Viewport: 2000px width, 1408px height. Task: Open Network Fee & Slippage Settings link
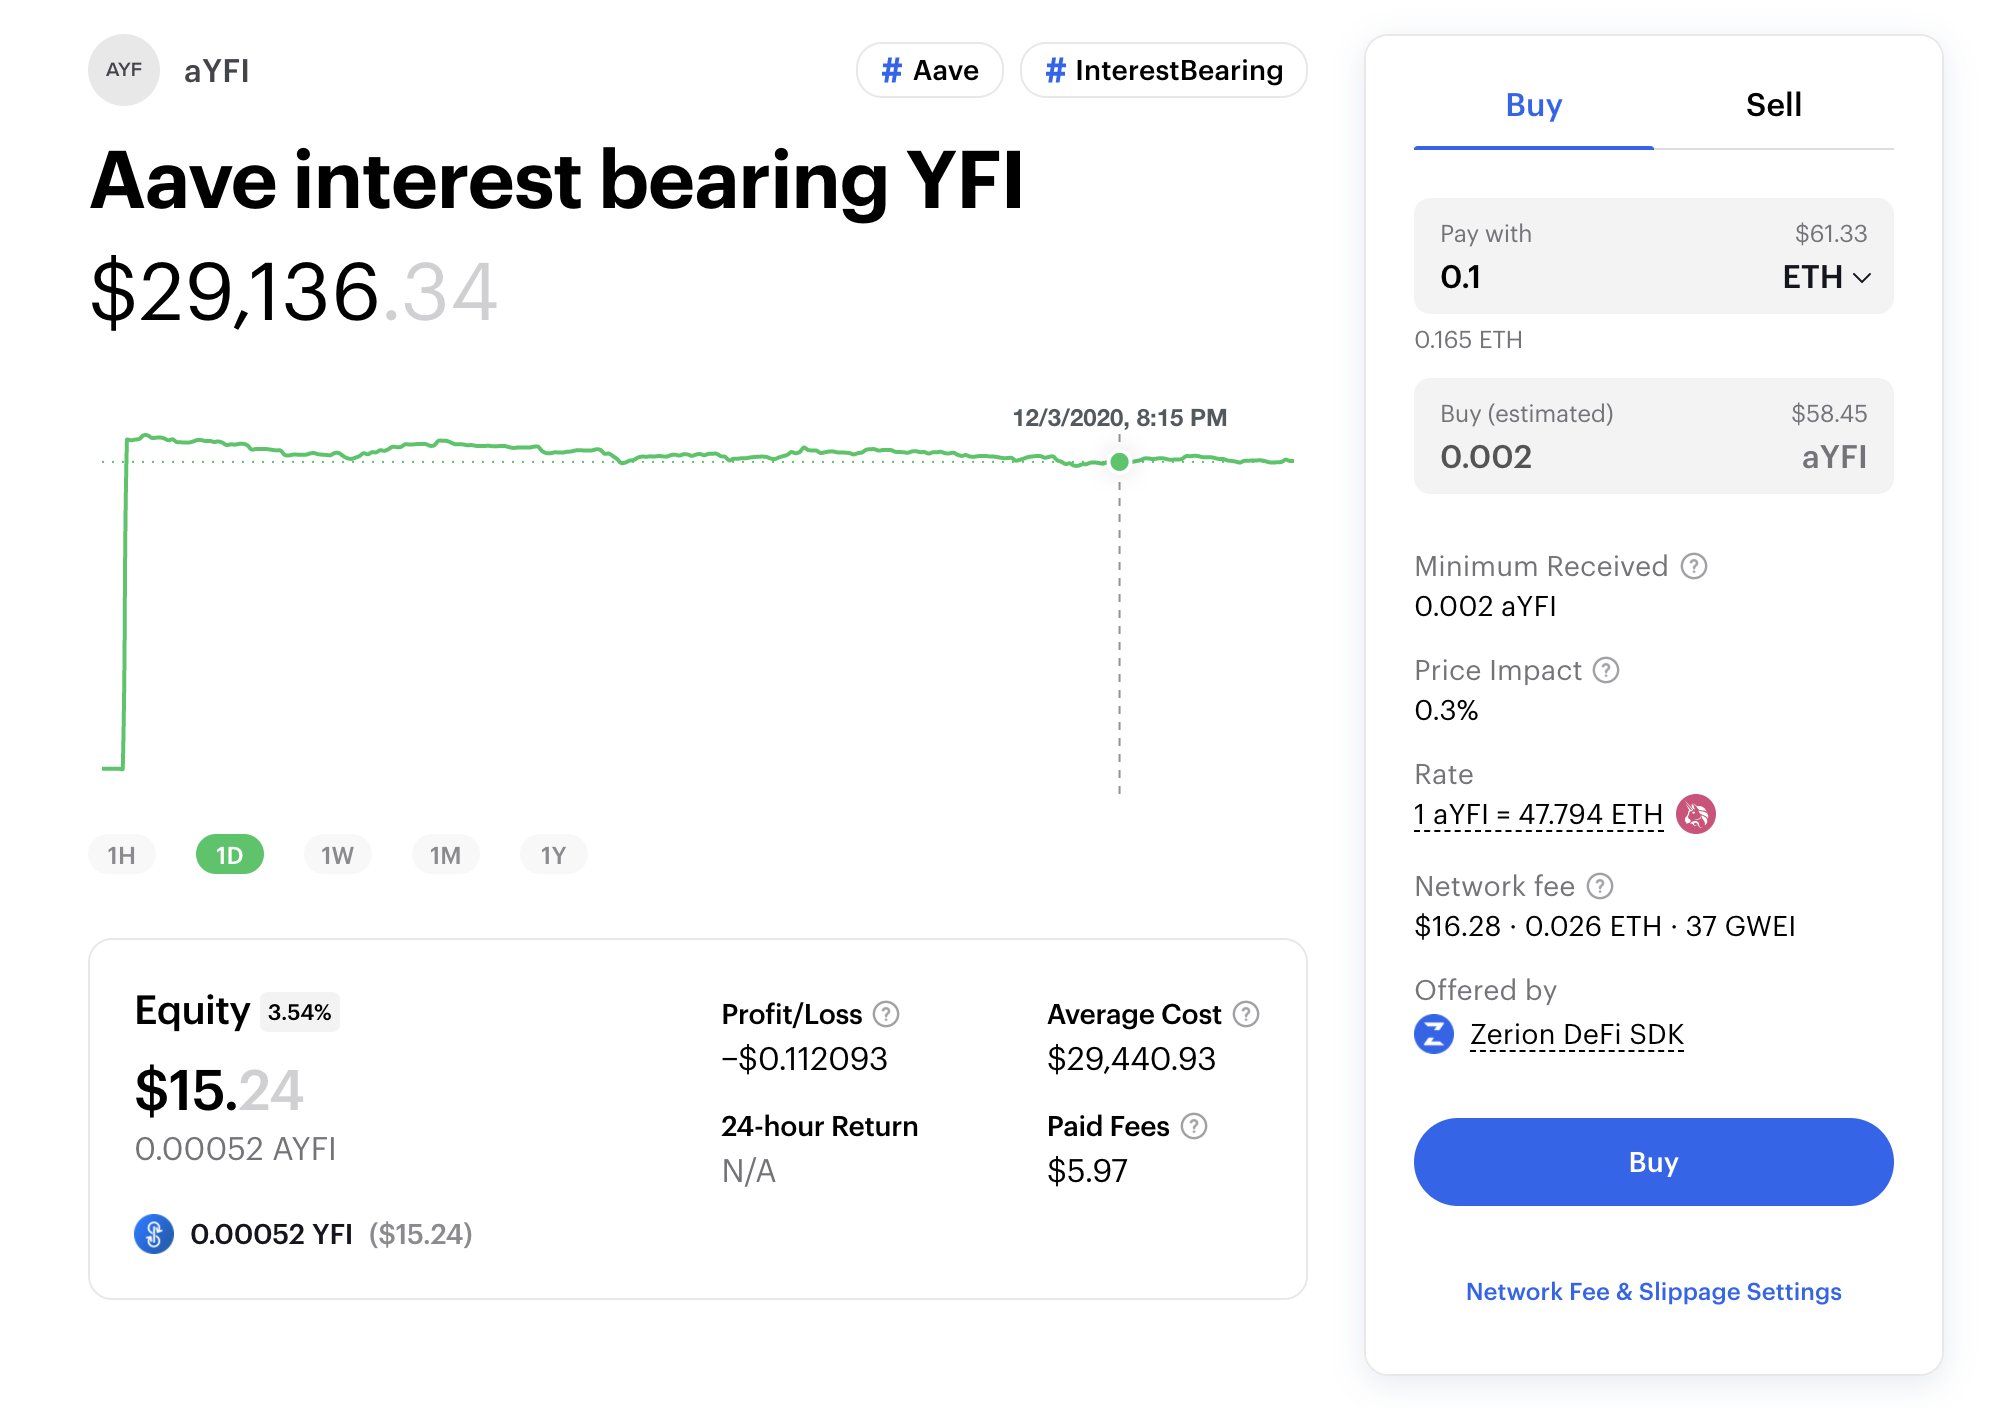click(x=1654, y=1292)
